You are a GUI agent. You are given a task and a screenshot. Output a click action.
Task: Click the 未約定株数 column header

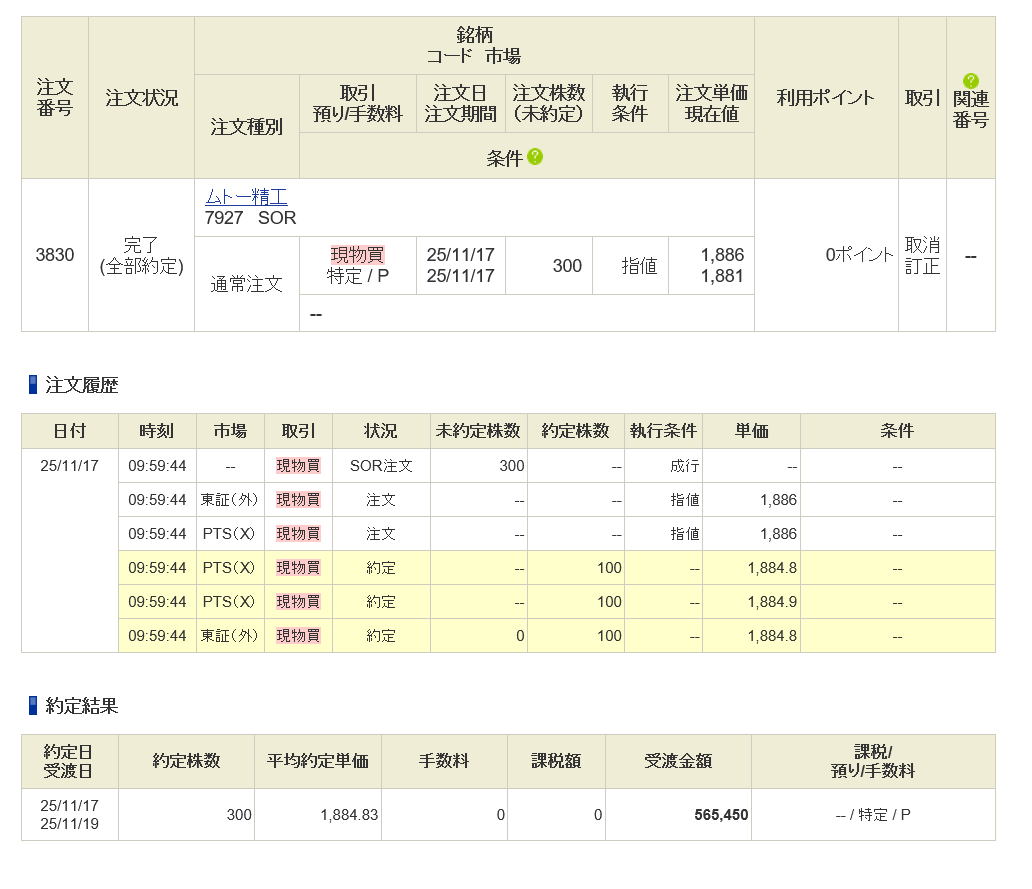coord(478,431)
